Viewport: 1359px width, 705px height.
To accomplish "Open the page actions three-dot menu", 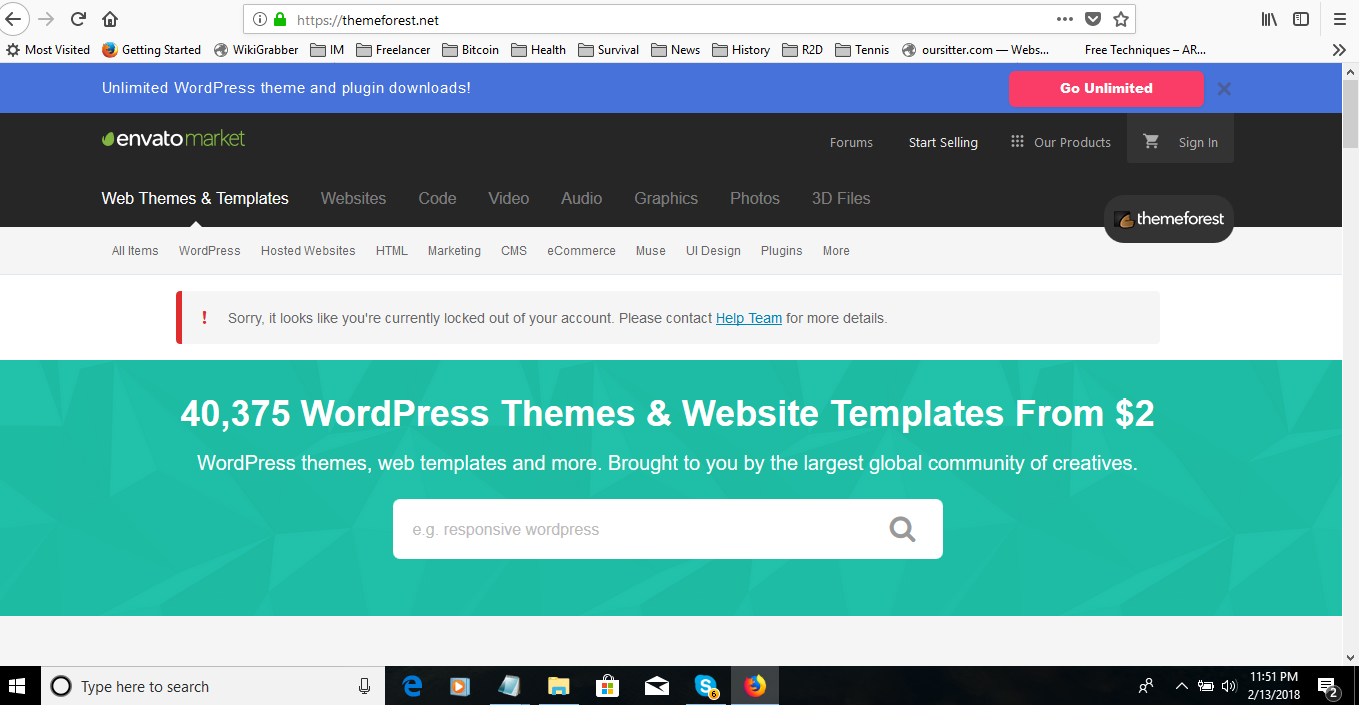I will [1065, 19].
